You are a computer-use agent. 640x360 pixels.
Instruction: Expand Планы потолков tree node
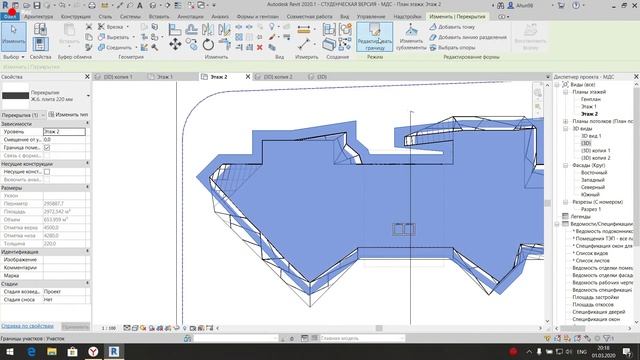[566, 121]
